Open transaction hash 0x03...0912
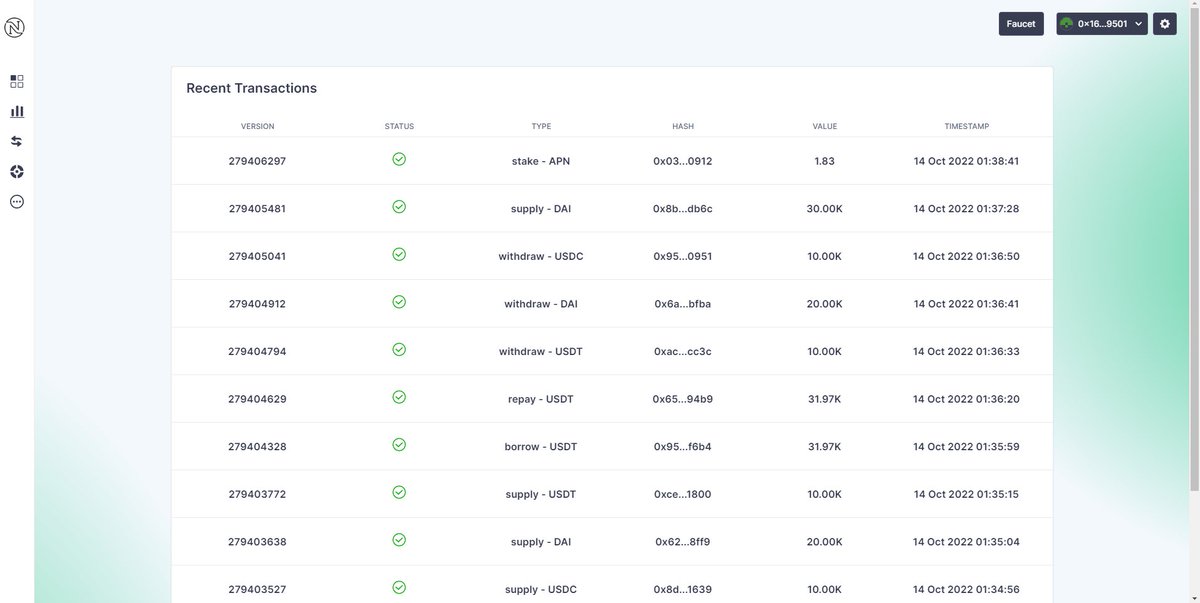The height and width of the screenshot is (603, 1200). click(683, 161)
